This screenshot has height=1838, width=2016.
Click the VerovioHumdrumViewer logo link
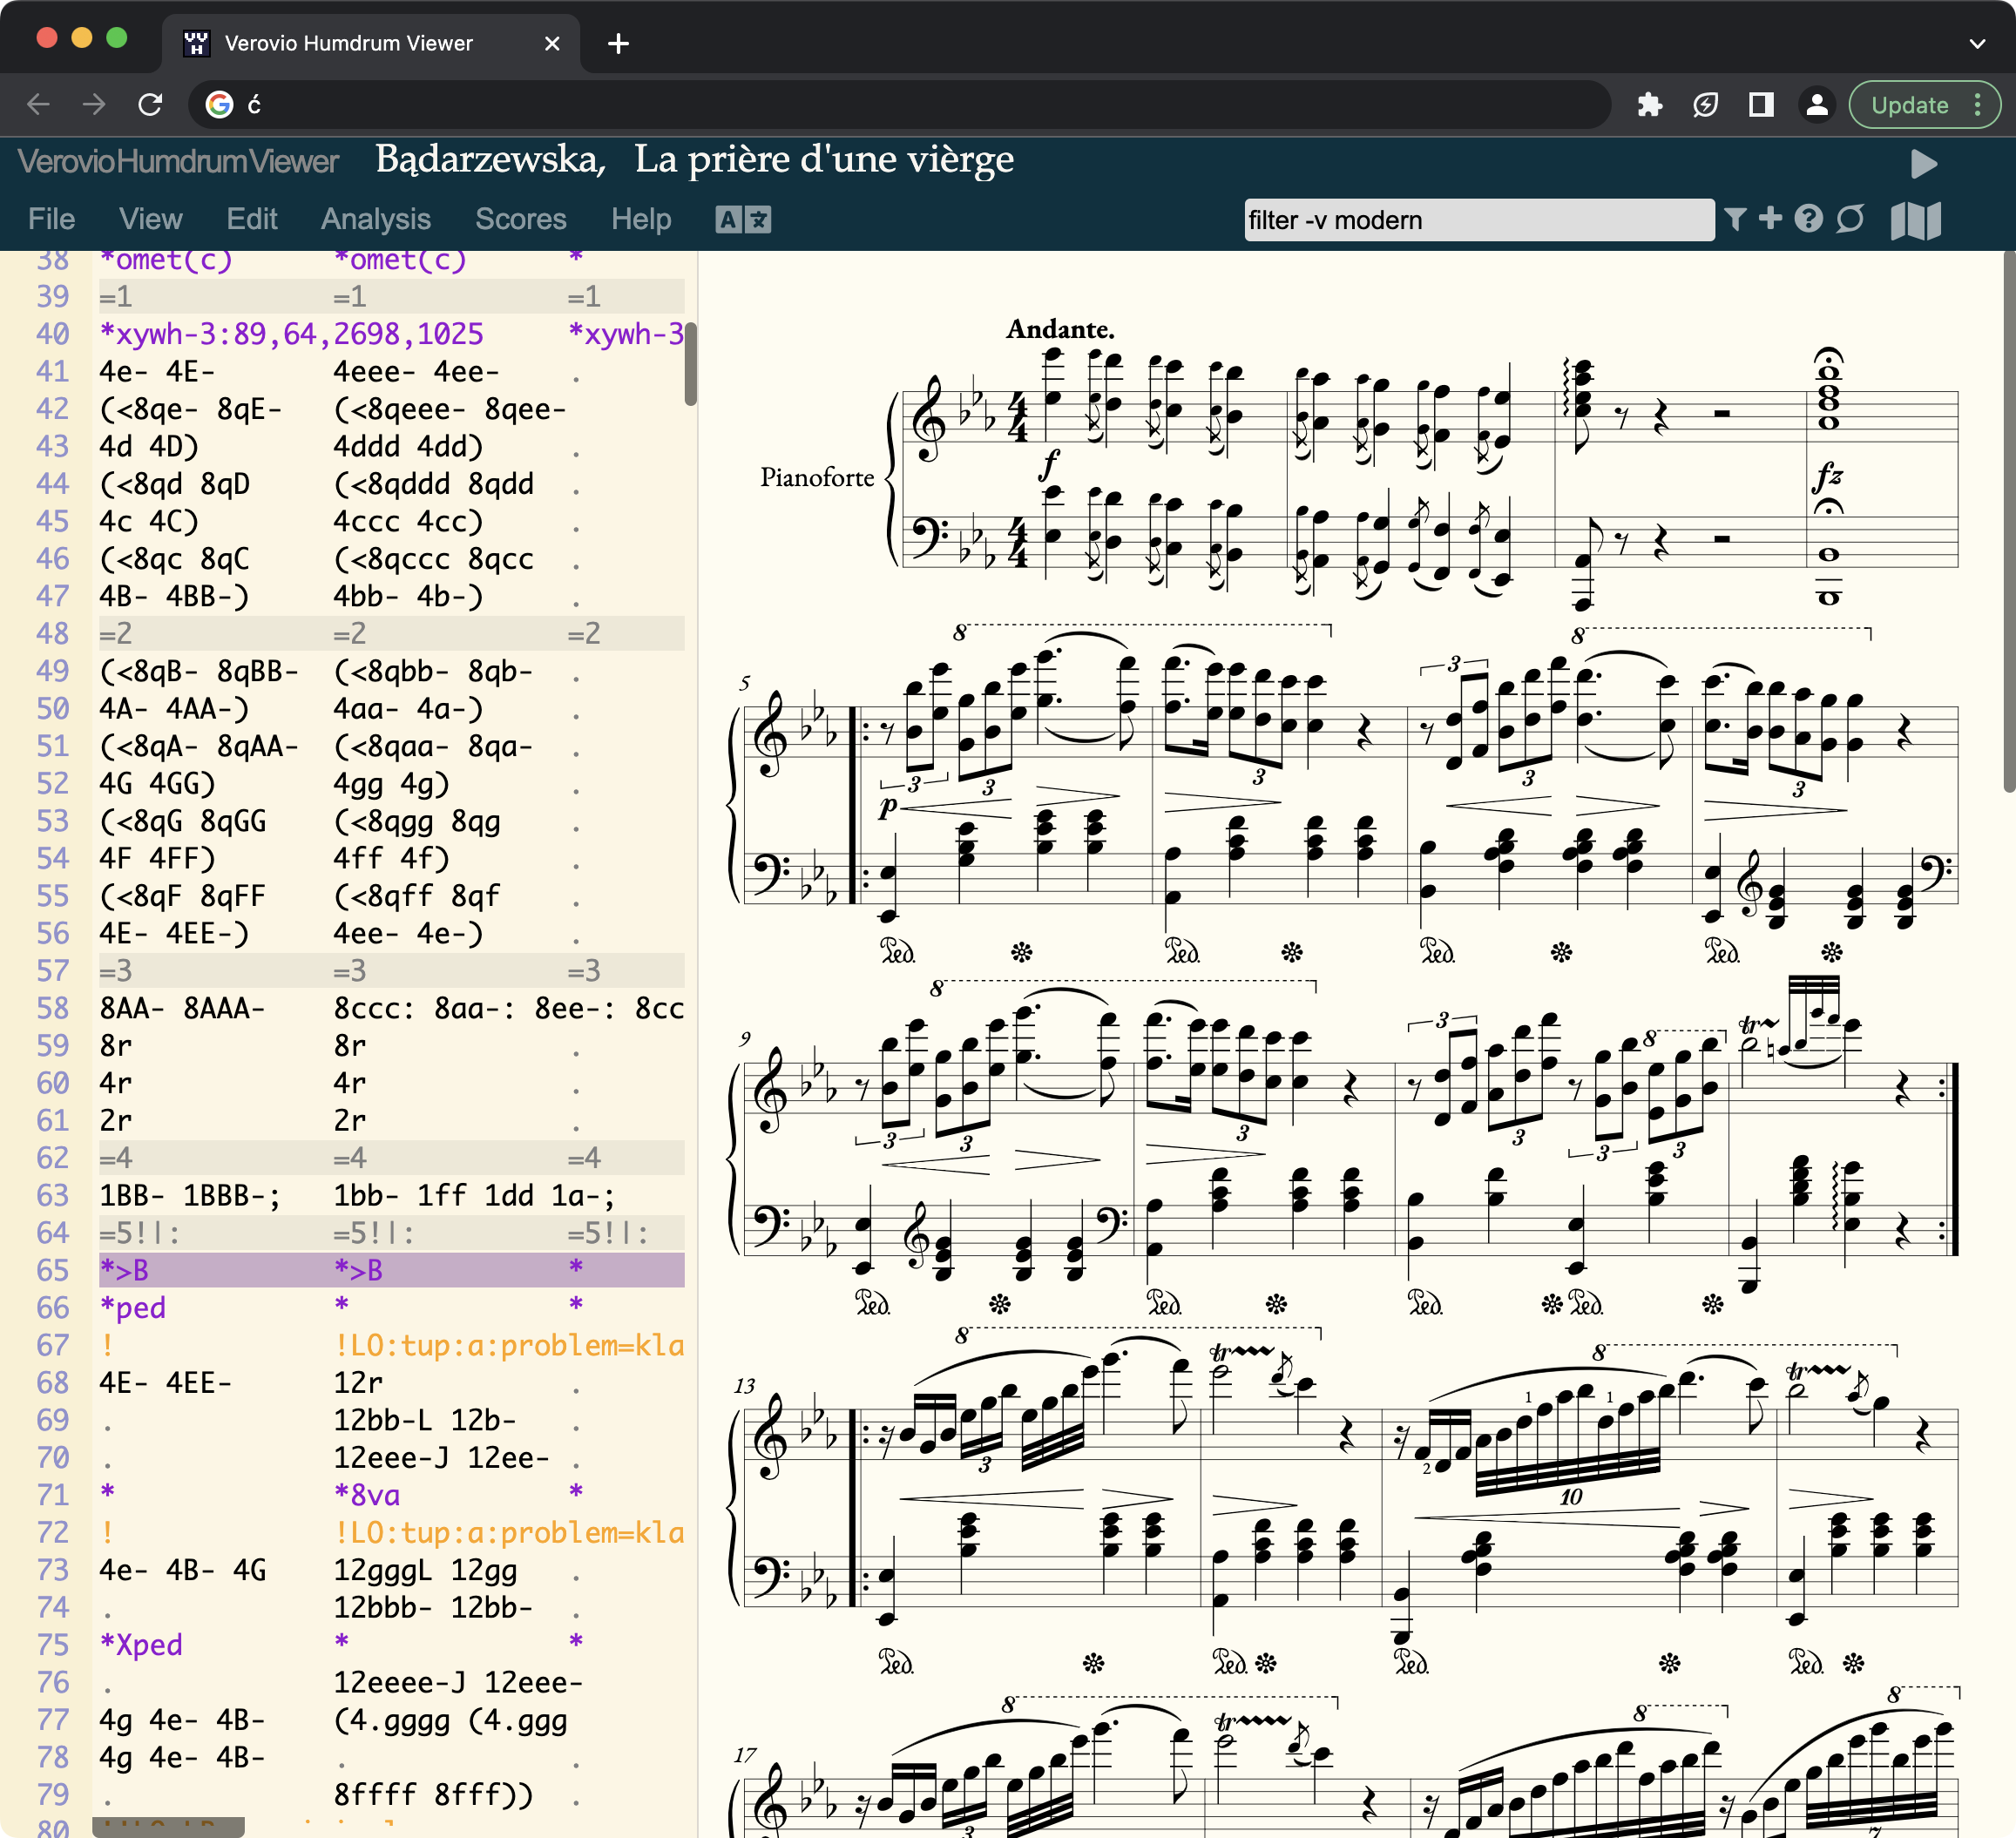tap(178, 161)
